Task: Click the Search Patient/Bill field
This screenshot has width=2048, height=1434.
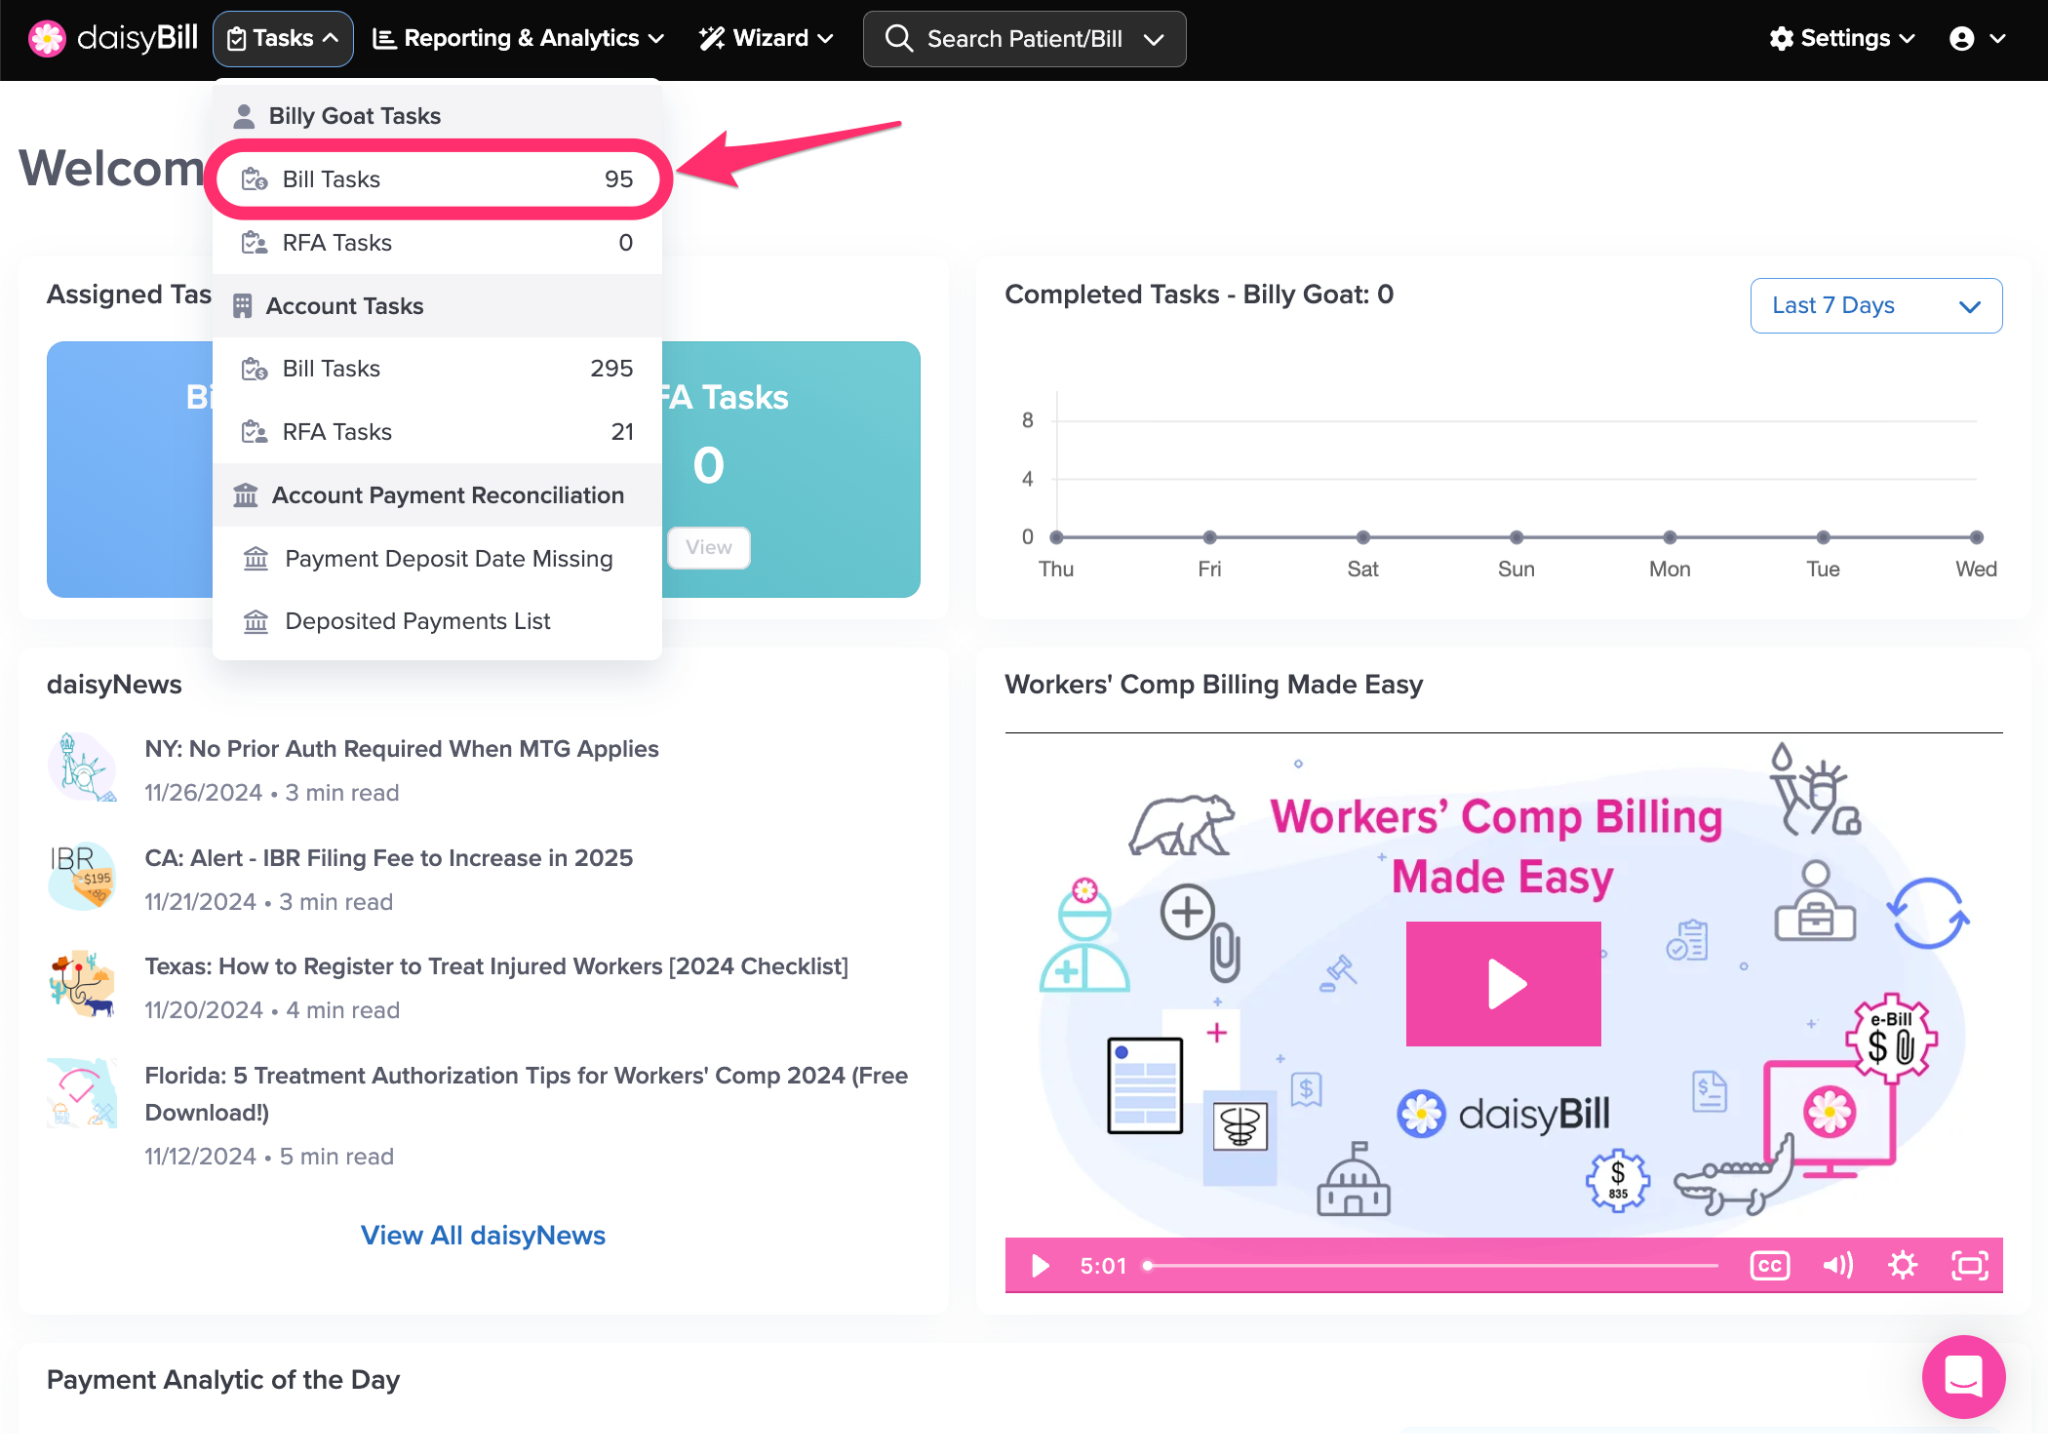Action: click(1023, 38)
